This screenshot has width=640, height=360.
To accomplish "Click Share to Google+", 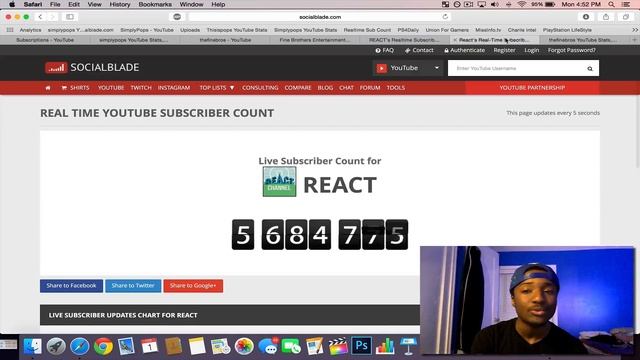I will click(193, 286).
